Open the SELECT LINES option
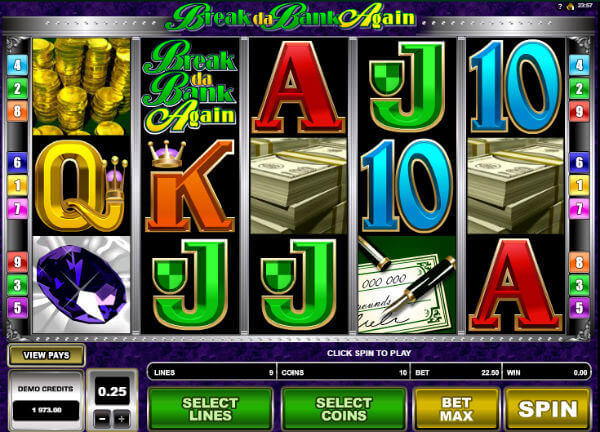The width and height of the screenshot is (600, 432). coord(210,409)
